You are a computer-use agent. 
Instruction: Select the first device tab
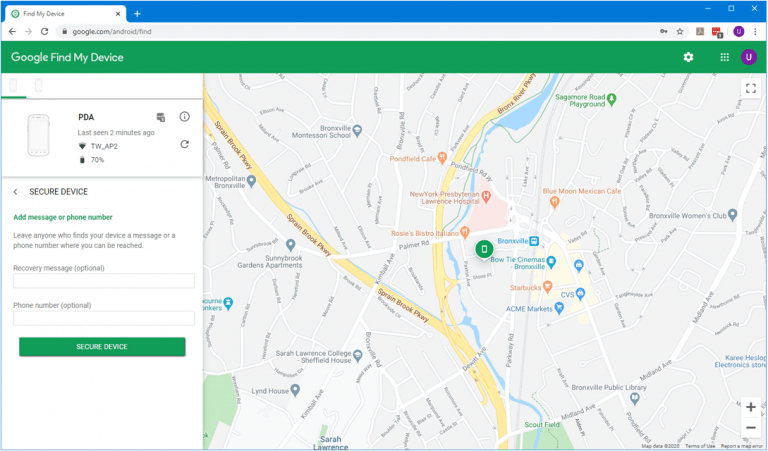pos(14,85)
